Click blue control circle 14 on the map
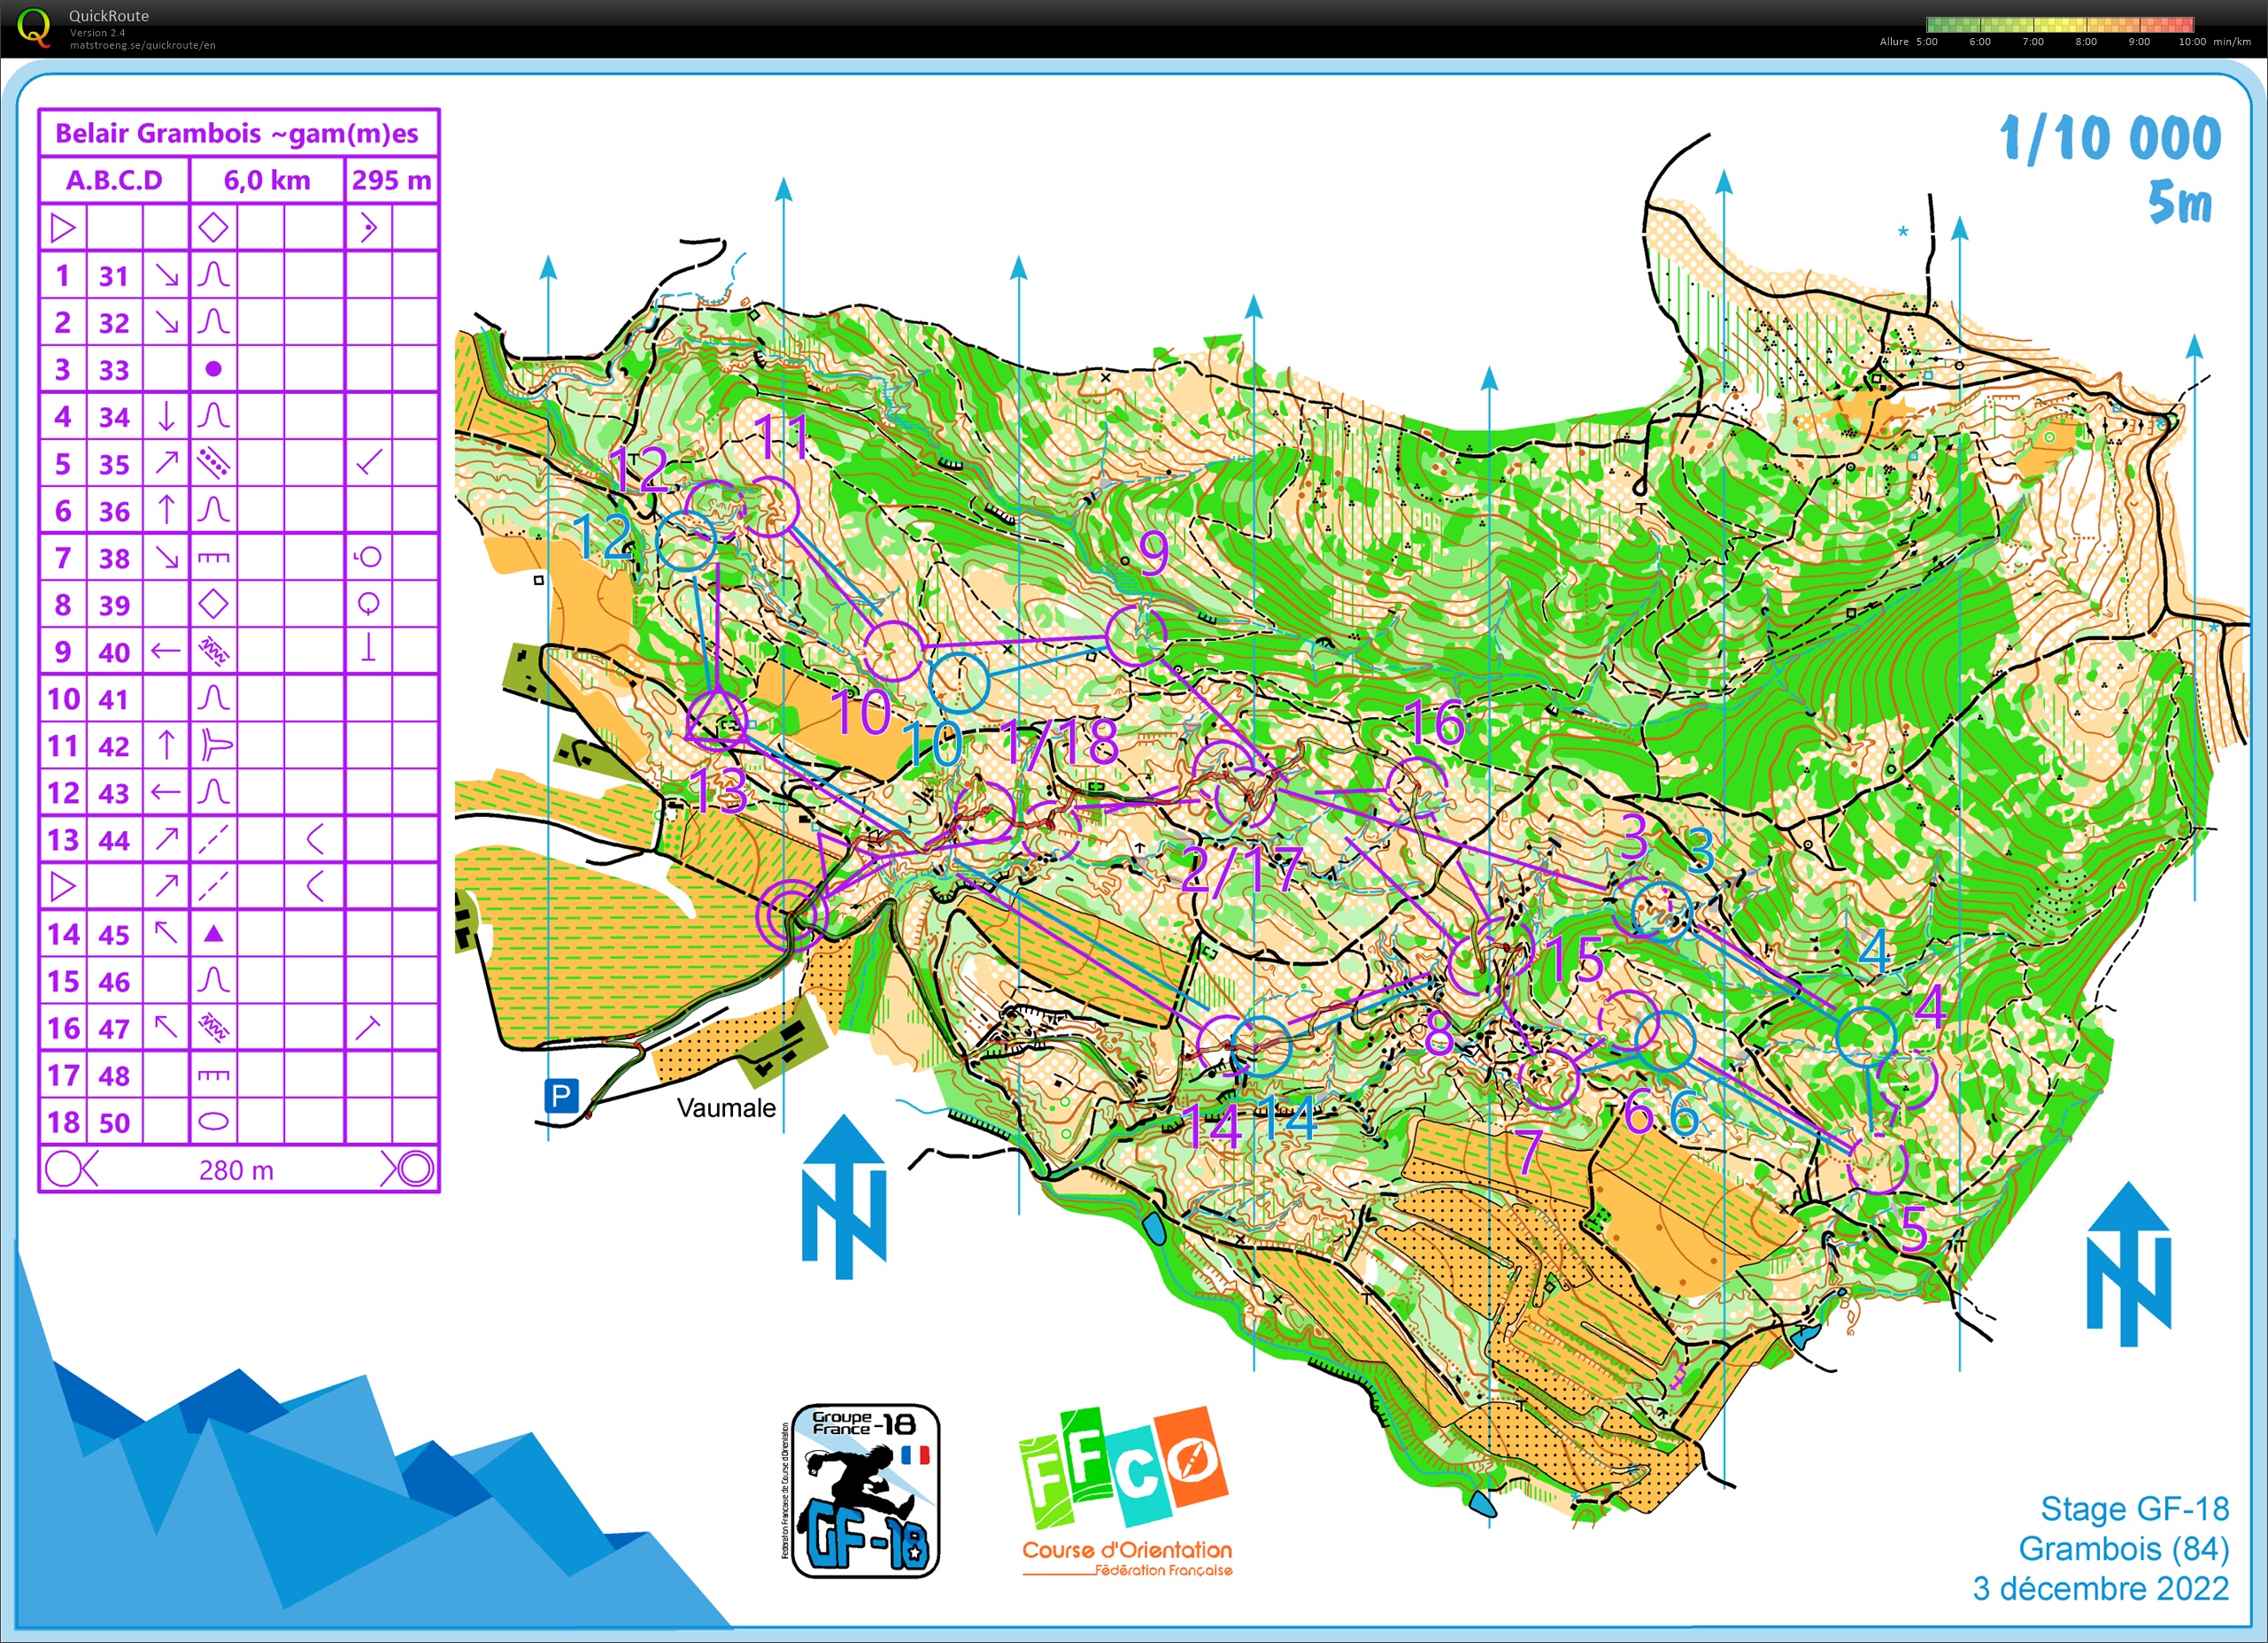Screen dimensions: 2268x1643 coord(1261,1046)
